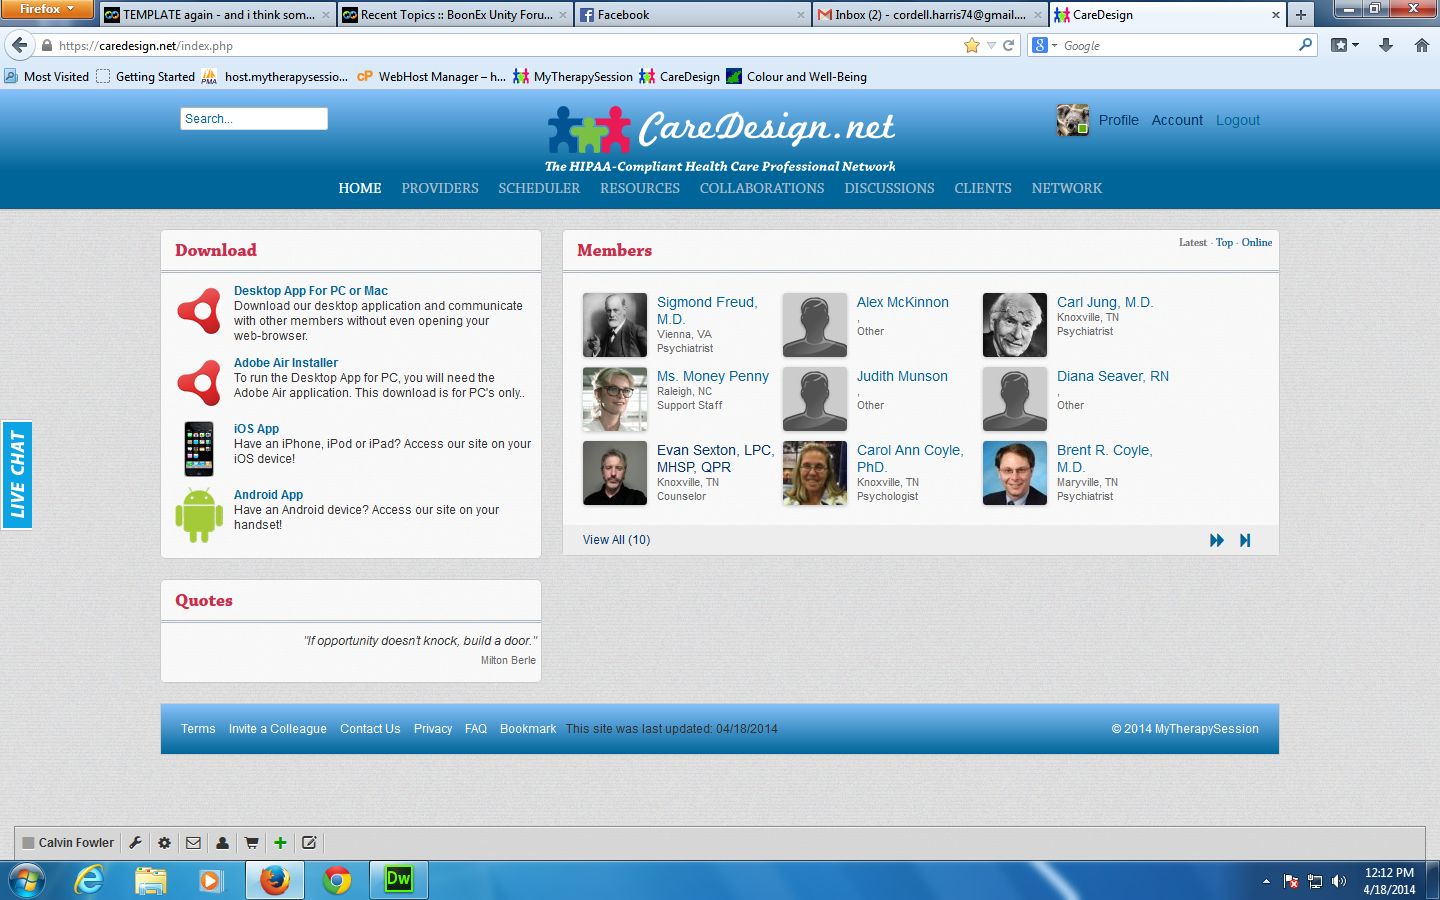Screen dimensions: 1440x900
Task: Open the RESOURCES navigation item
Action: click(x=640, y=188)
